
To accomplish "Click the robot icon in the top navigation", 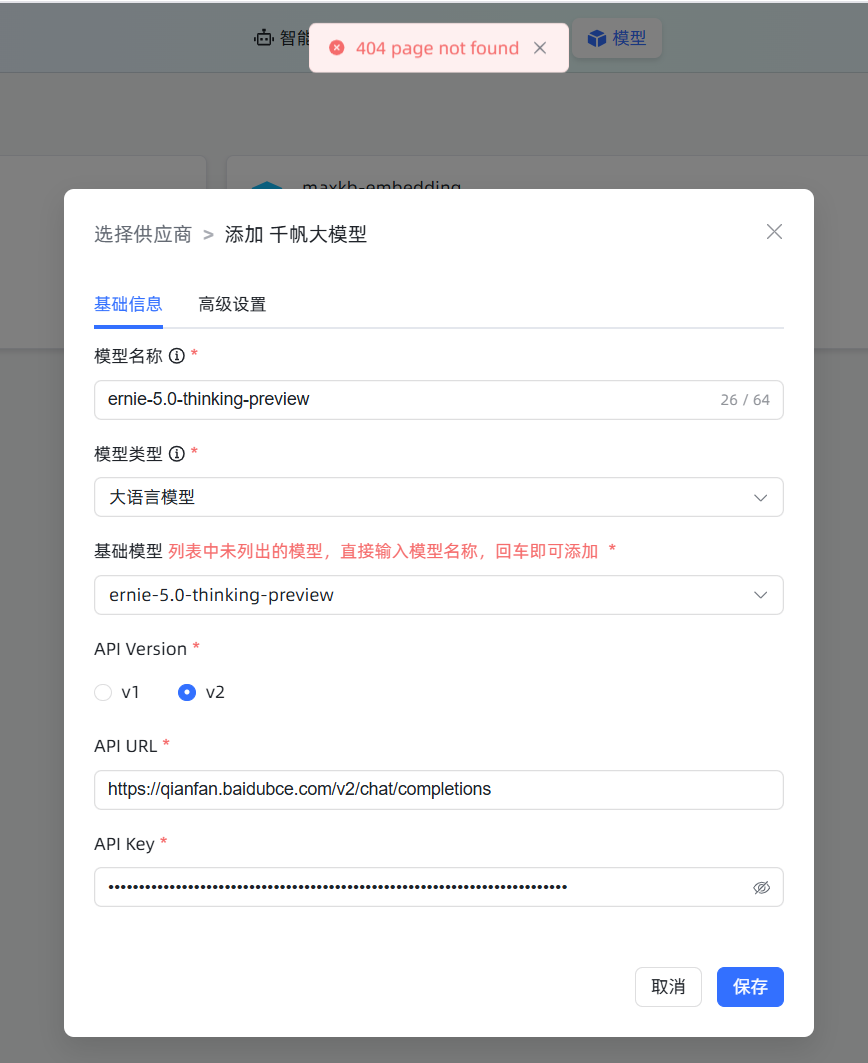I will (264, 38).
